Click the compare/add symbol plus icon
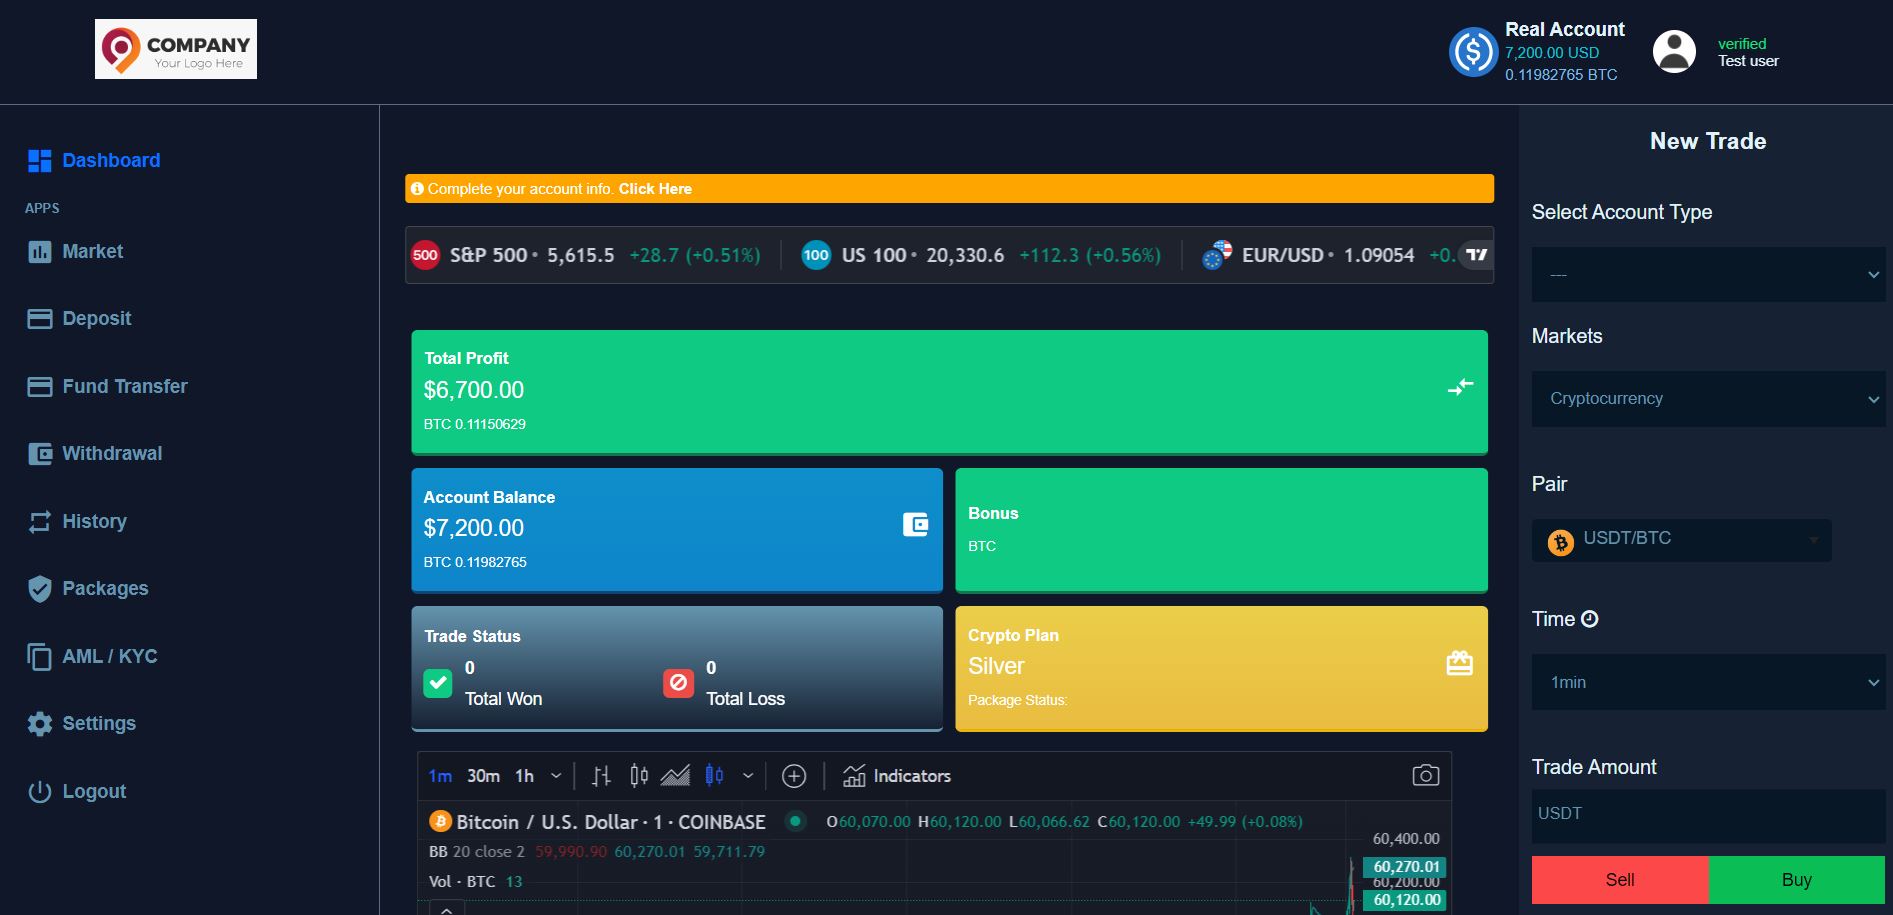The height and width of the screenshot is (915, 1893). click(x=794, y=776)
